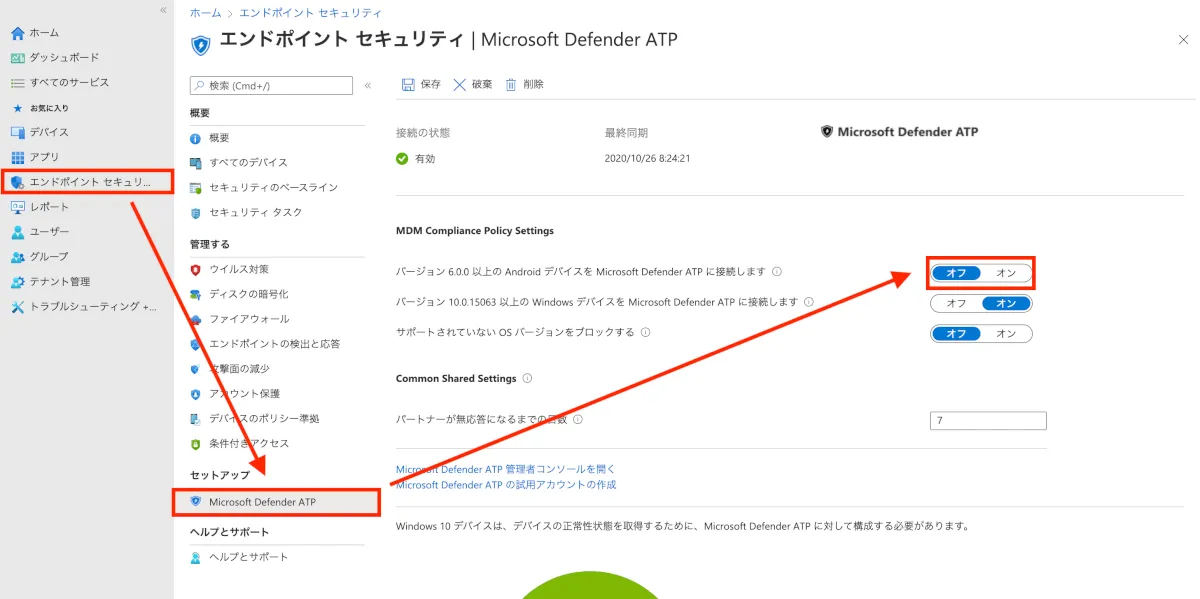
Task: Click the Home house icon in sidebar
Action: (x=17, y=33)
